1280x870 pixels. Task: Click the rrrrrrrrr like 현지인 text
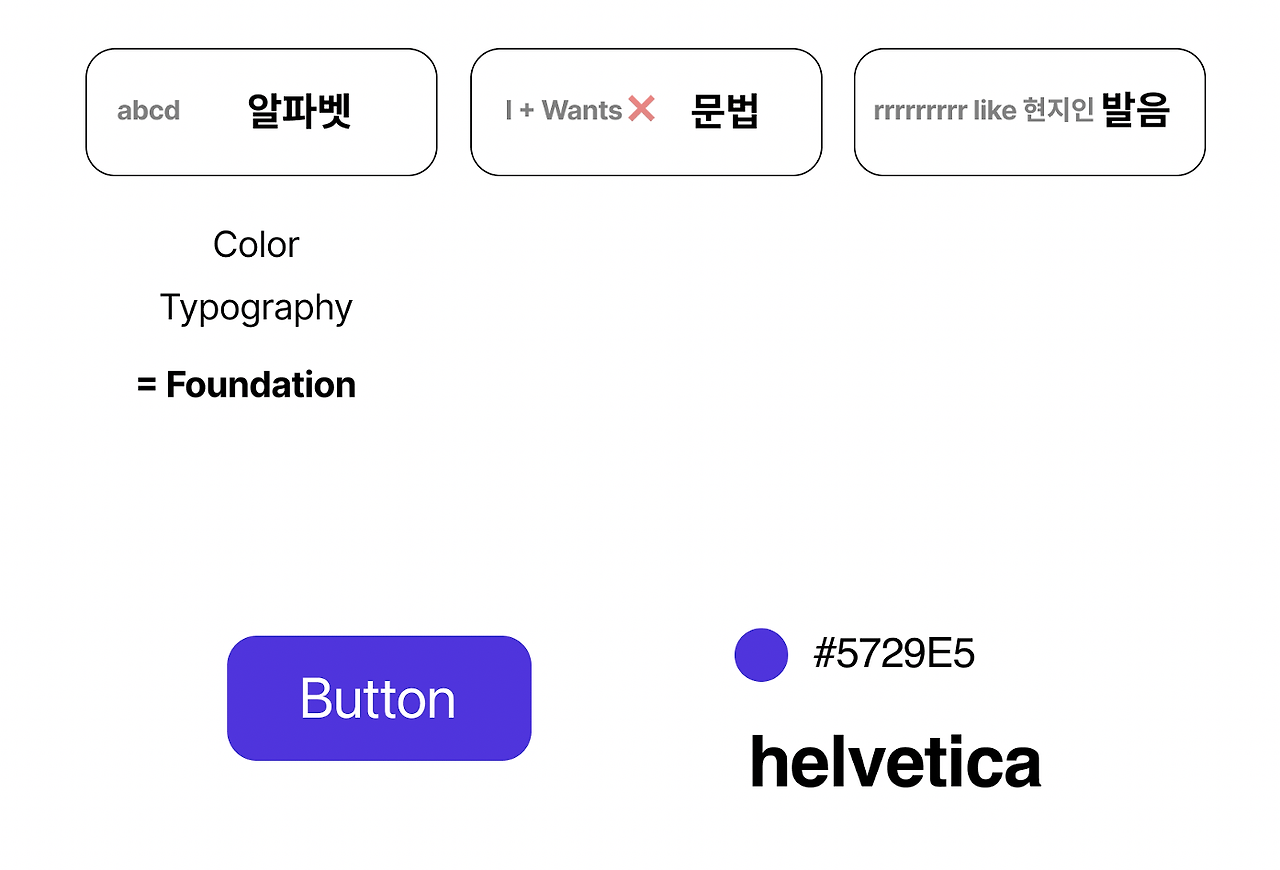pyautogui.click(x=984, y=110)
